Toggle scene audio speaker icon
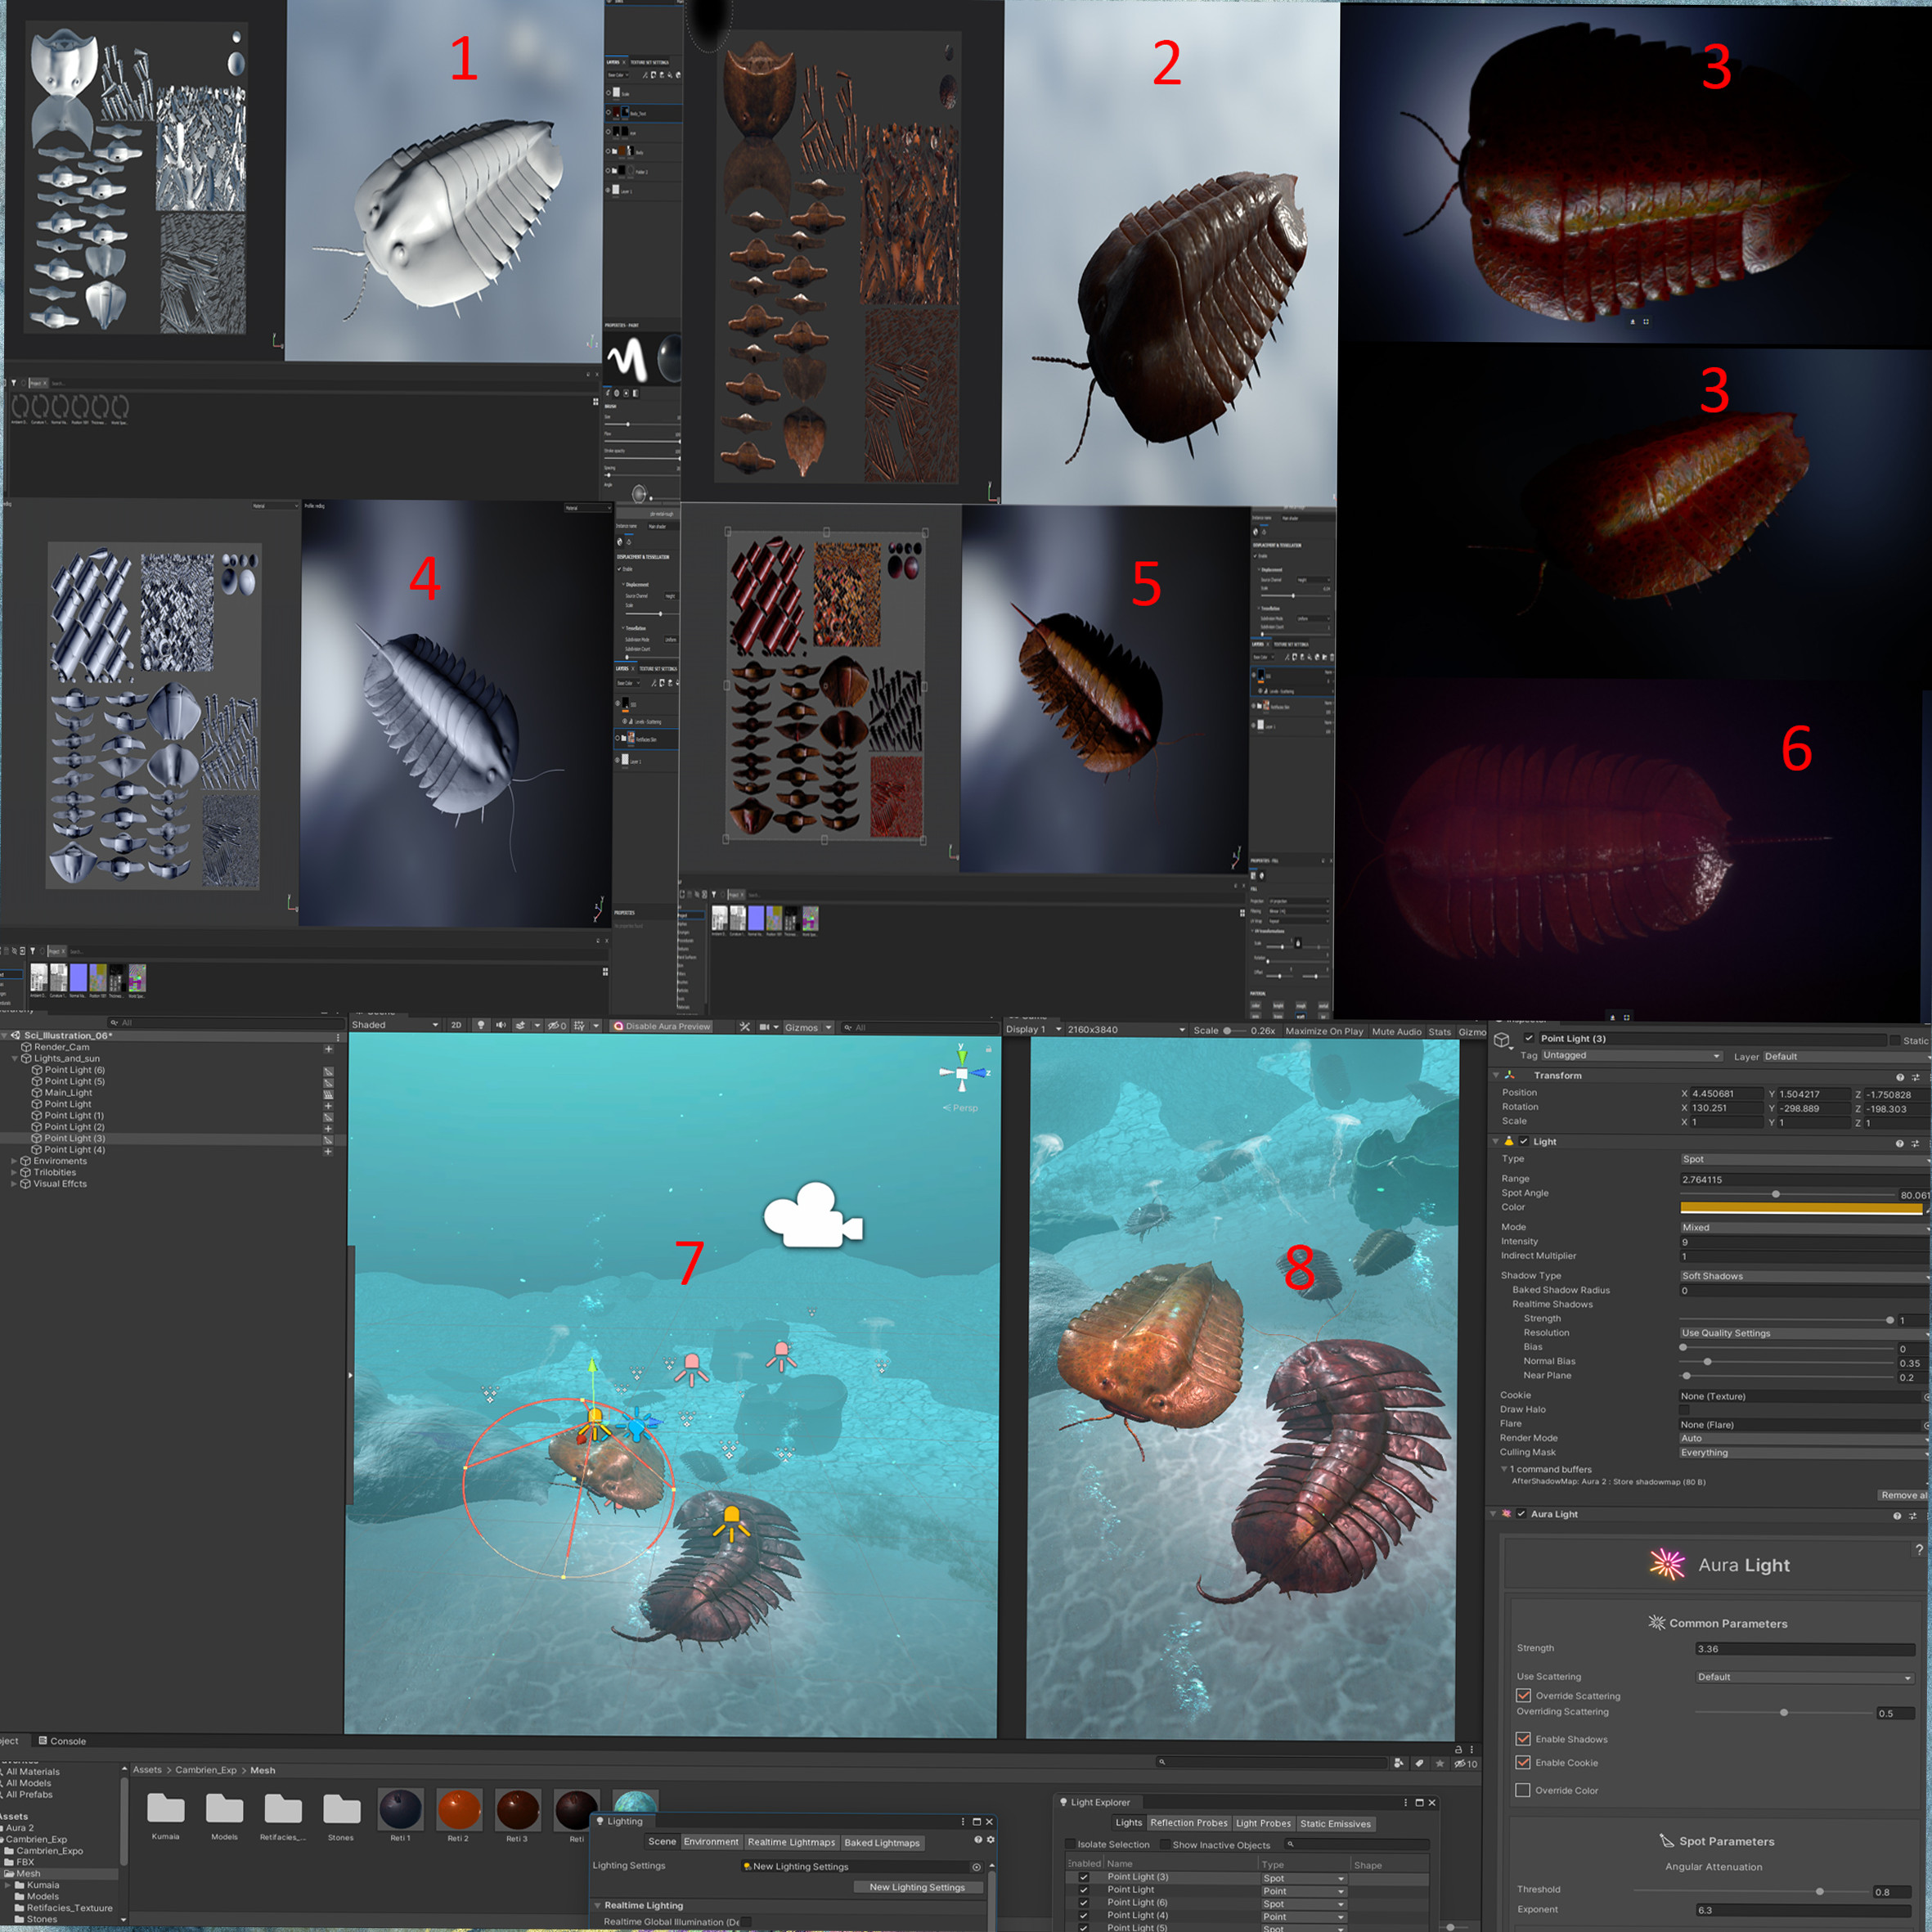Viewport: 1932px width, 1932px height. click(x=501, y=1025)
